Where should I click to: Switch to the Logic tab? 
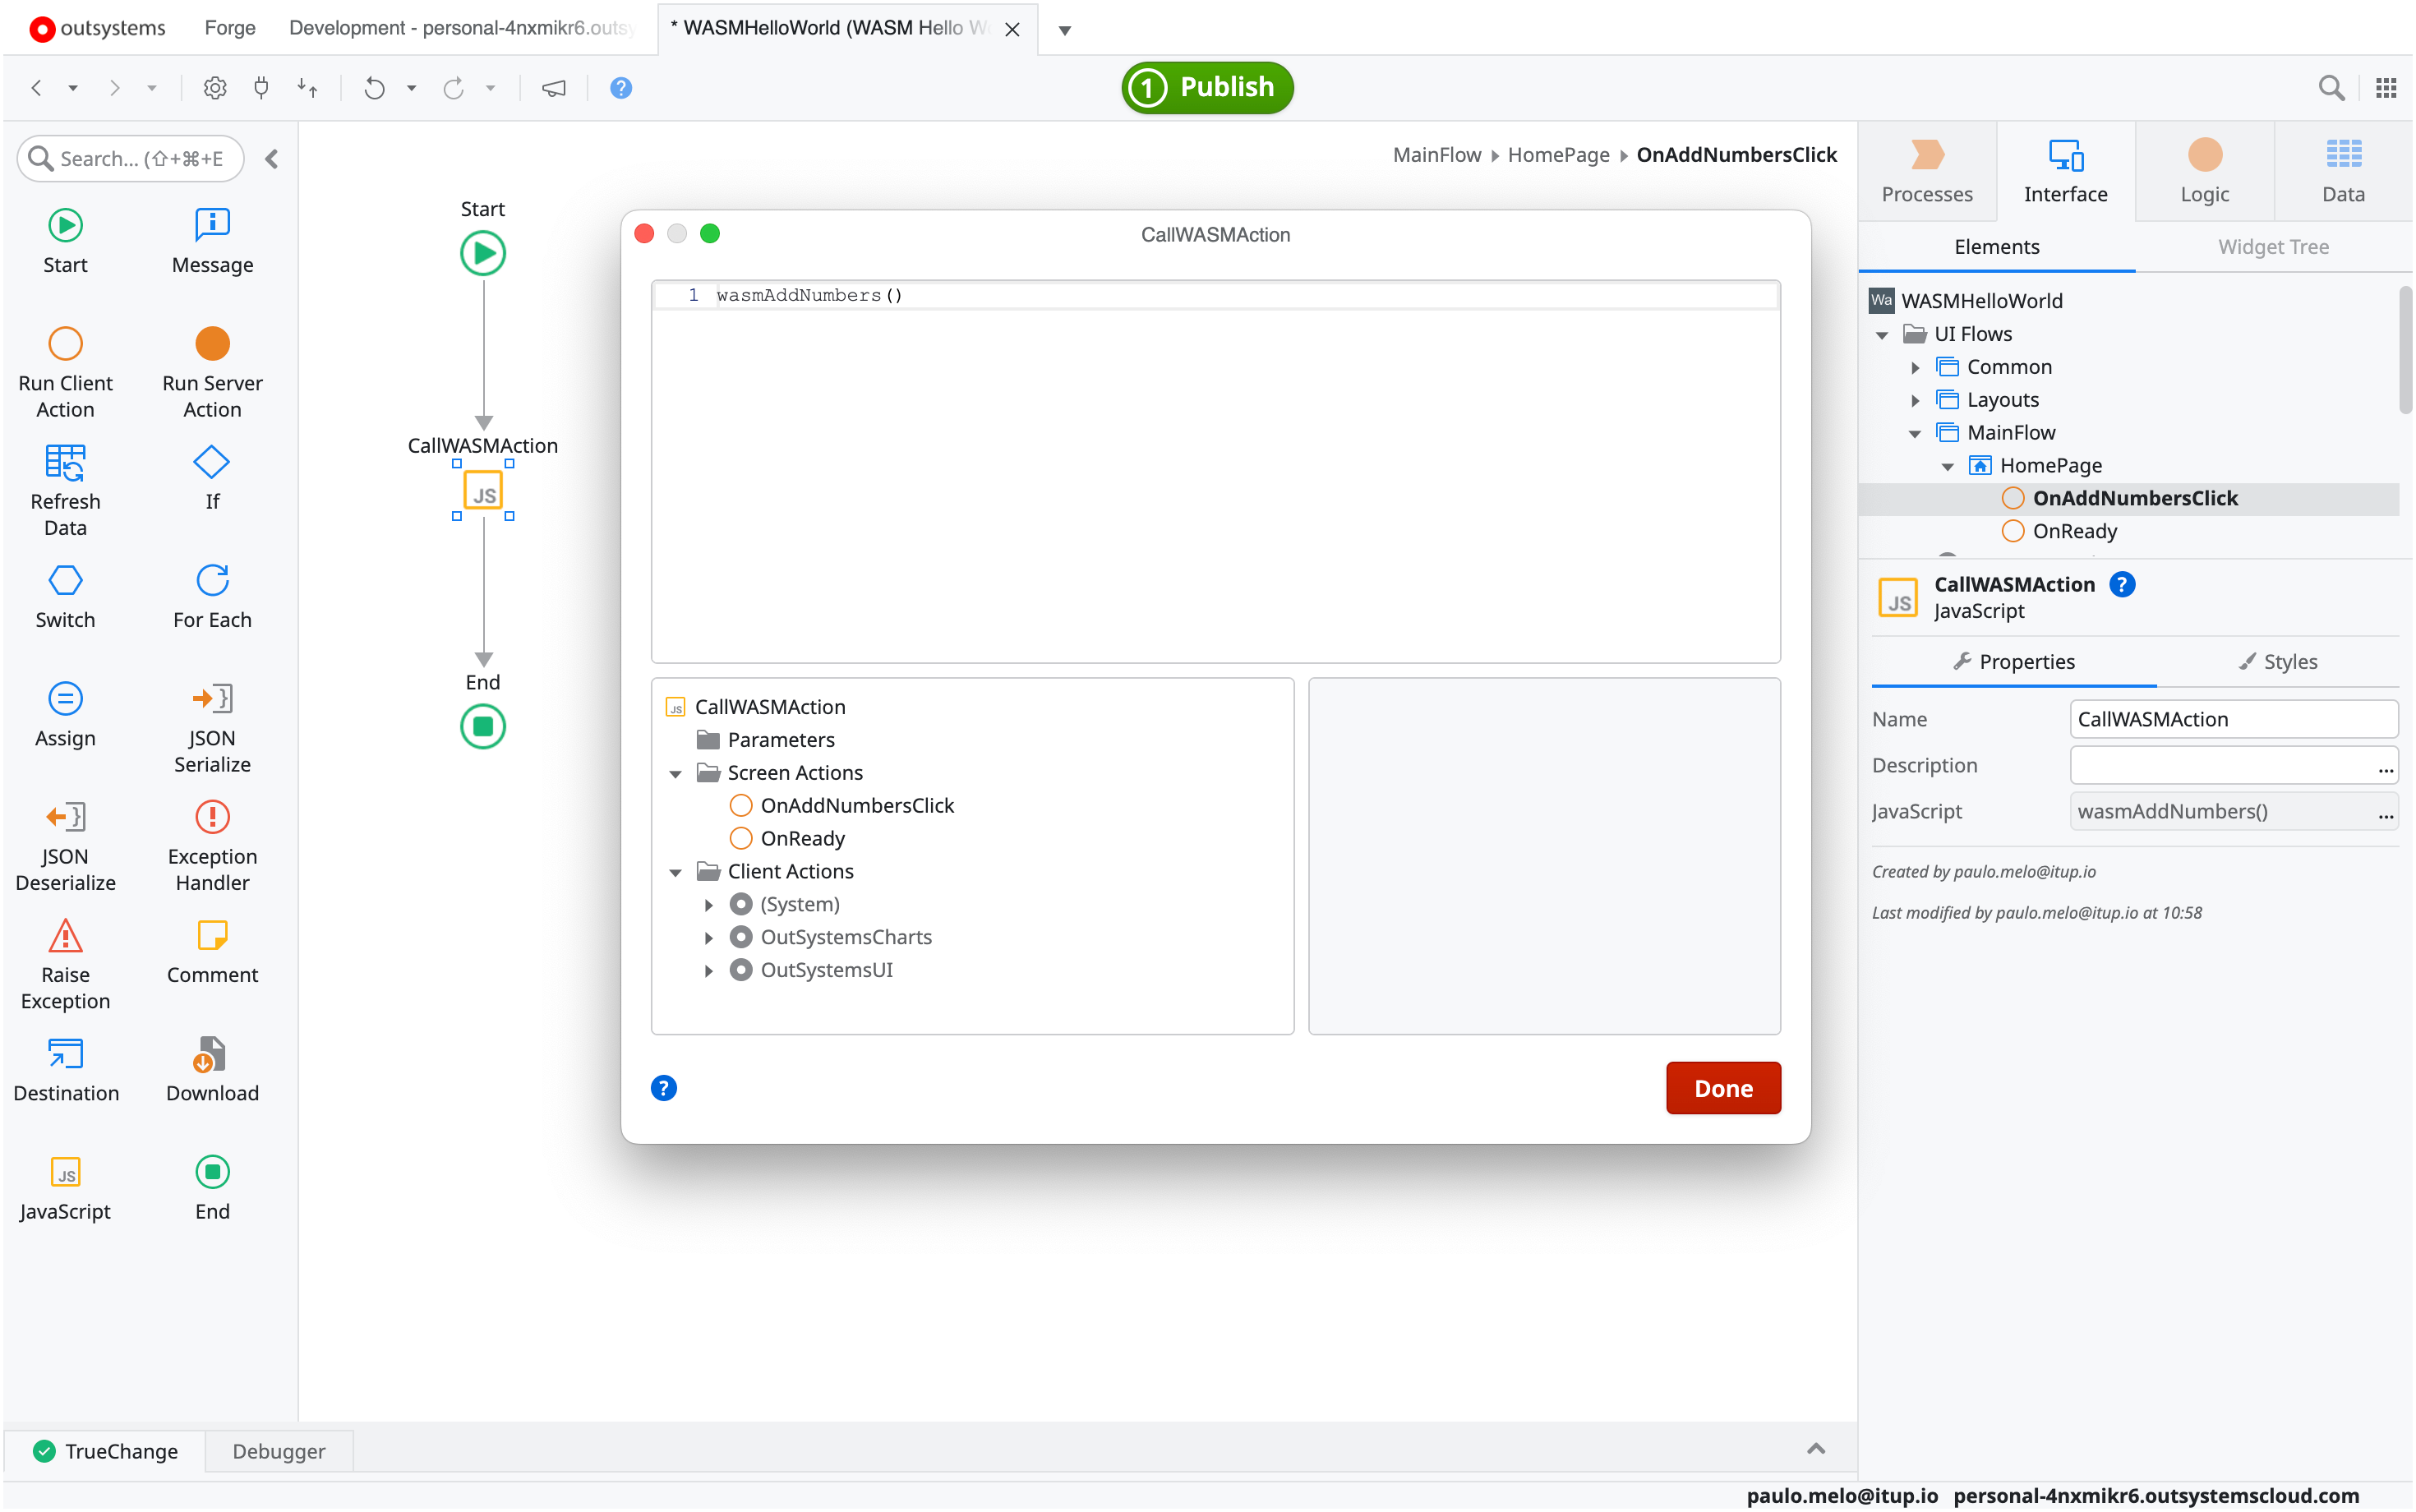[2204, 171]
